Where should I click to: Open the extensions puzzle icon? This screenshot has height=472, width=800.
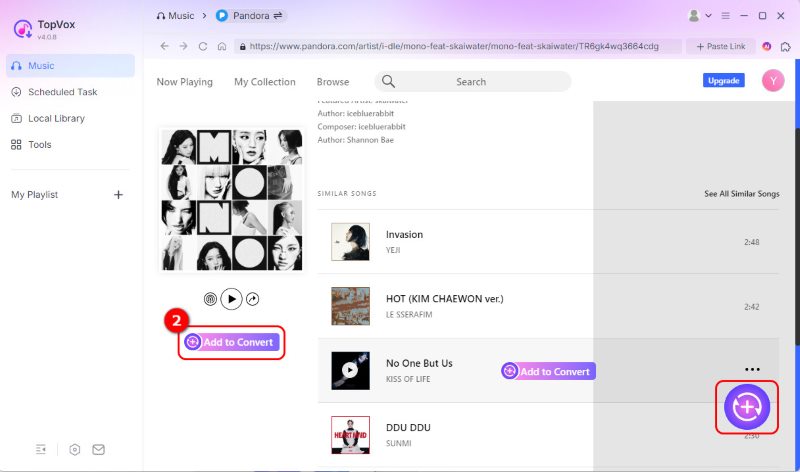pyautogui.click(x=786, y=46)
